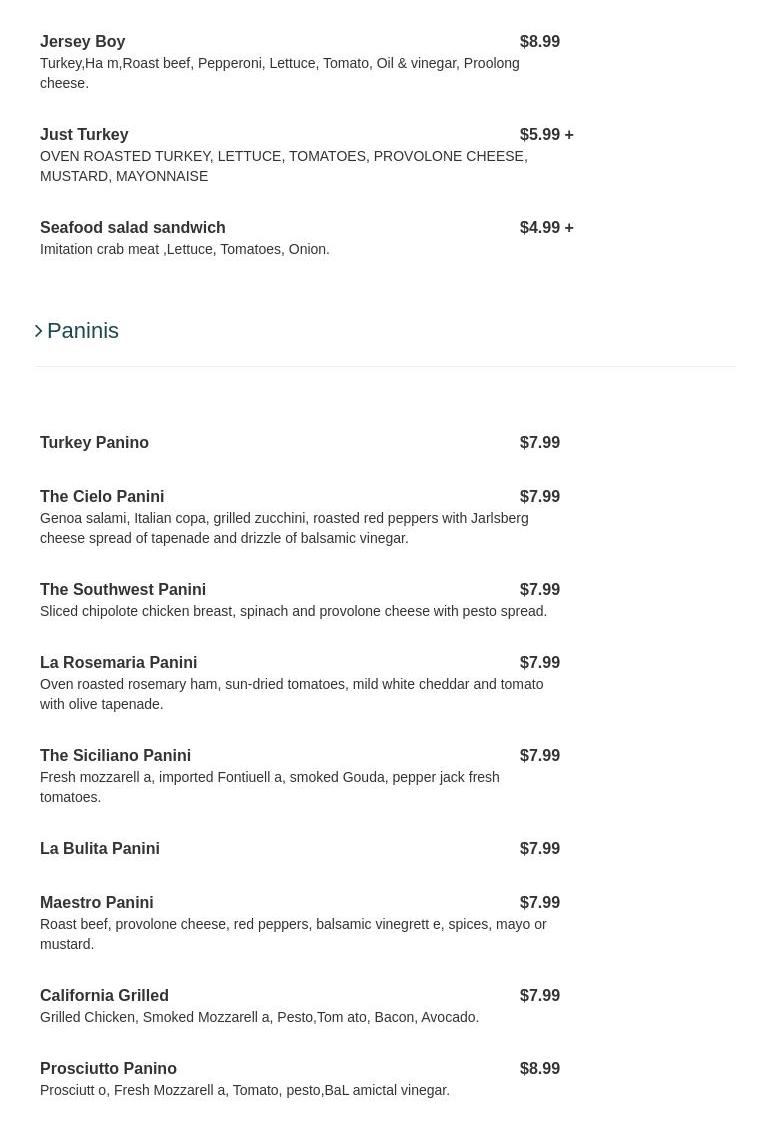The height and width of the screenshot is (1121, 770).
Task: Collapse the Paninis section chevron
Action: pyautogui.click(x=38, y=331)
